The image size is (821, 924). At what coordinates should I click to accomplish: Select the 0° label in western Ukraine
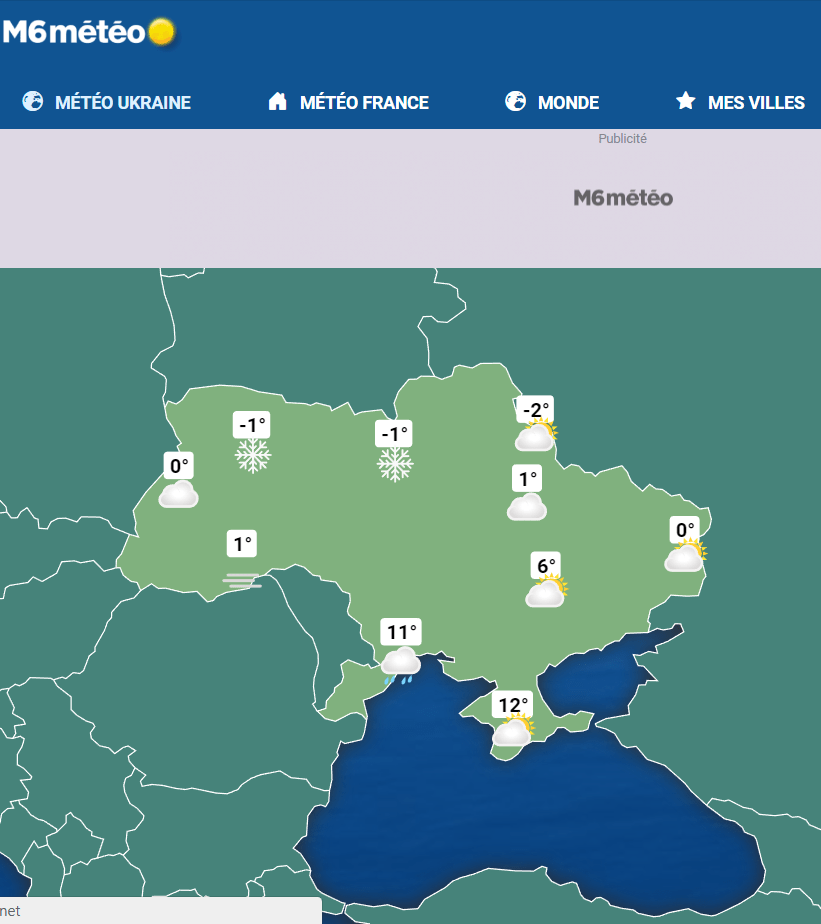179,466
